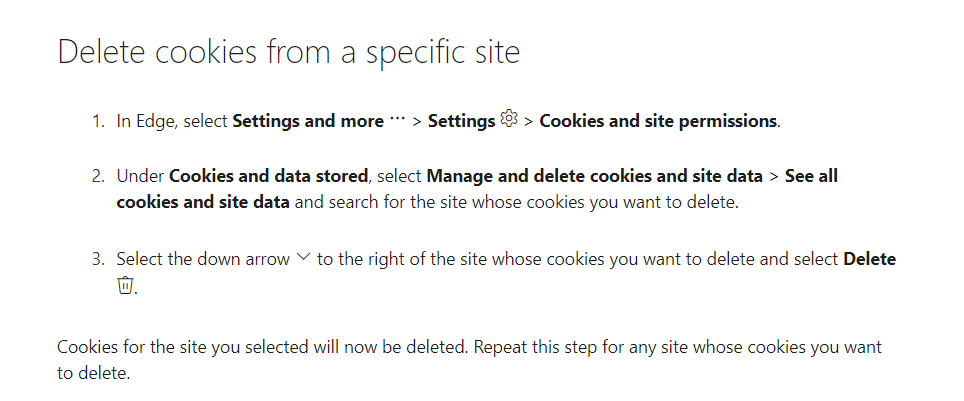Click the Settings gear icon in step 1

coord(508,120)
